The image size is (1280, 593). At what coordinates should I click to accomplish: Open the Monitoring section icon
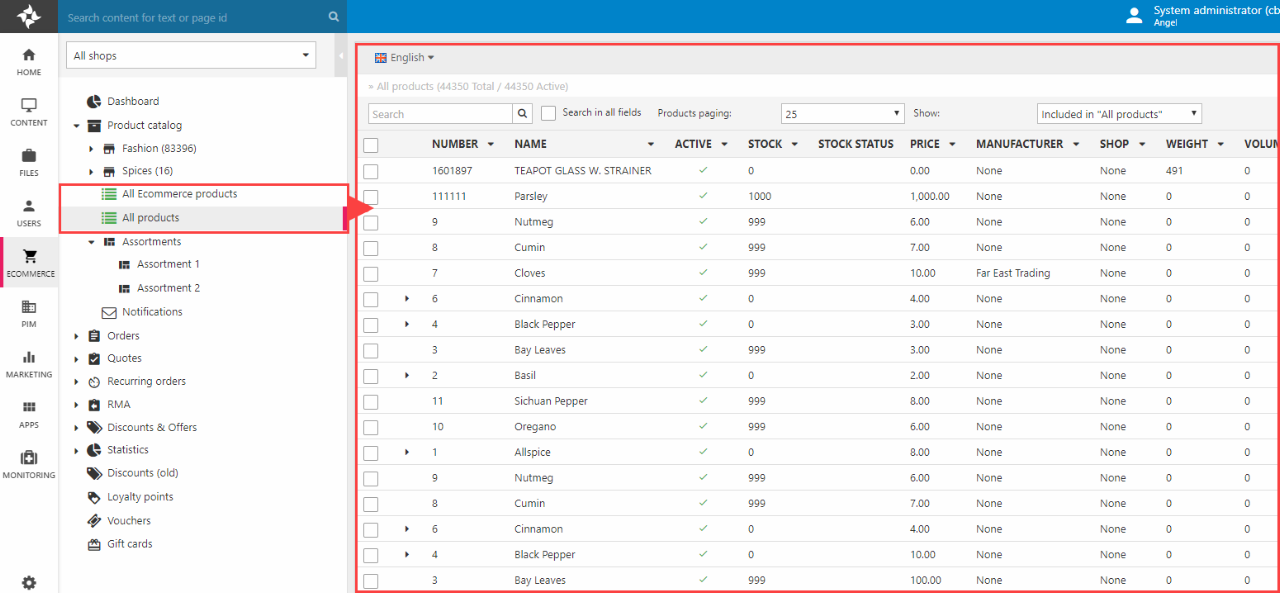coord(29,463)
